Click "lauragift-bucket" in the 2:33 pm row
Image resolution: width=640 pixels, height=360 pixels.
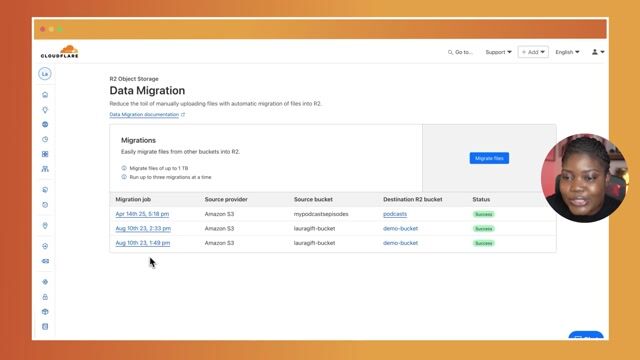(314, 229)
